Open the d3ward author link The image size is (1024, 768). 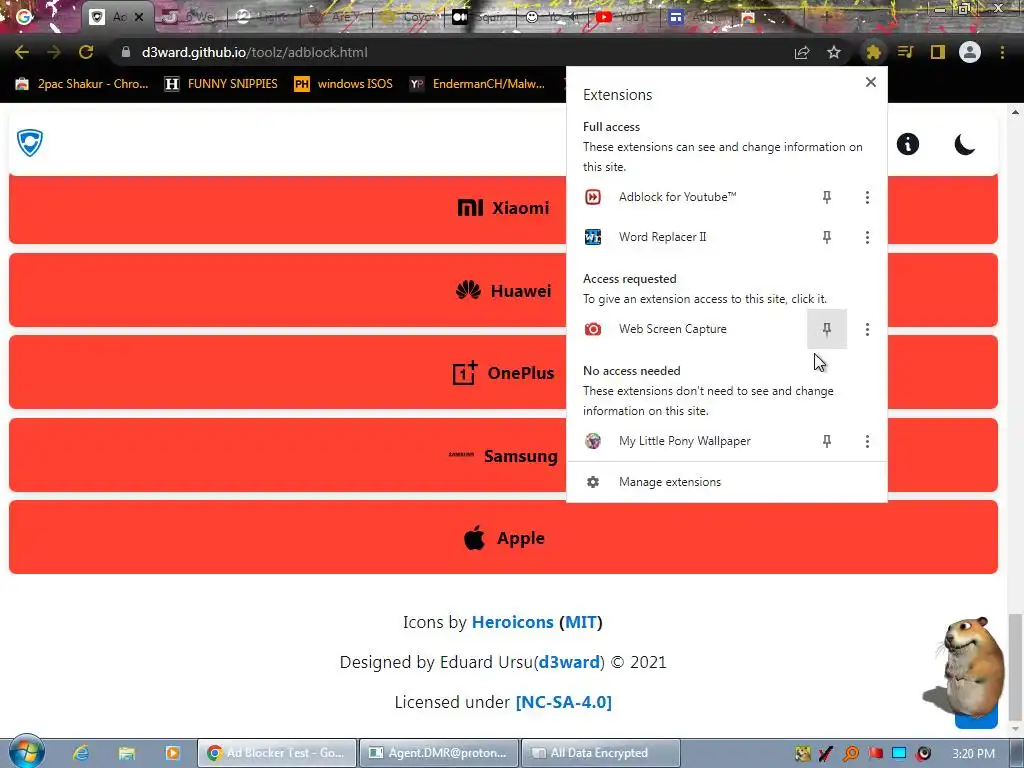tap(569, 662)
